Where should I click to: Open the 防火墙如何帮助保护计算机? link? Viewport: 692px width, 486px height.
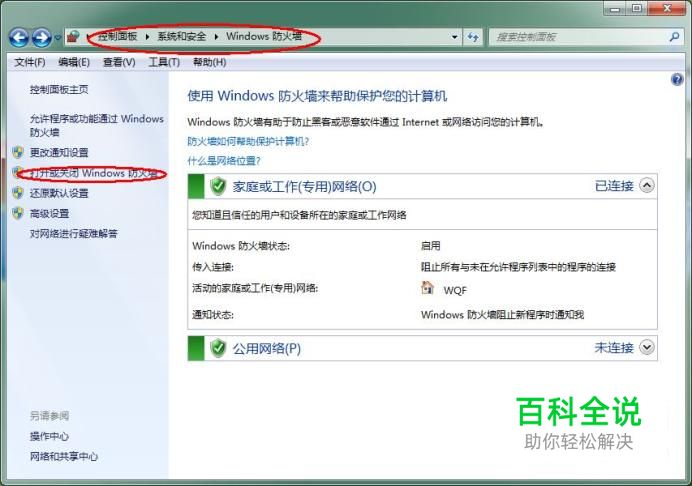(248, 141)
